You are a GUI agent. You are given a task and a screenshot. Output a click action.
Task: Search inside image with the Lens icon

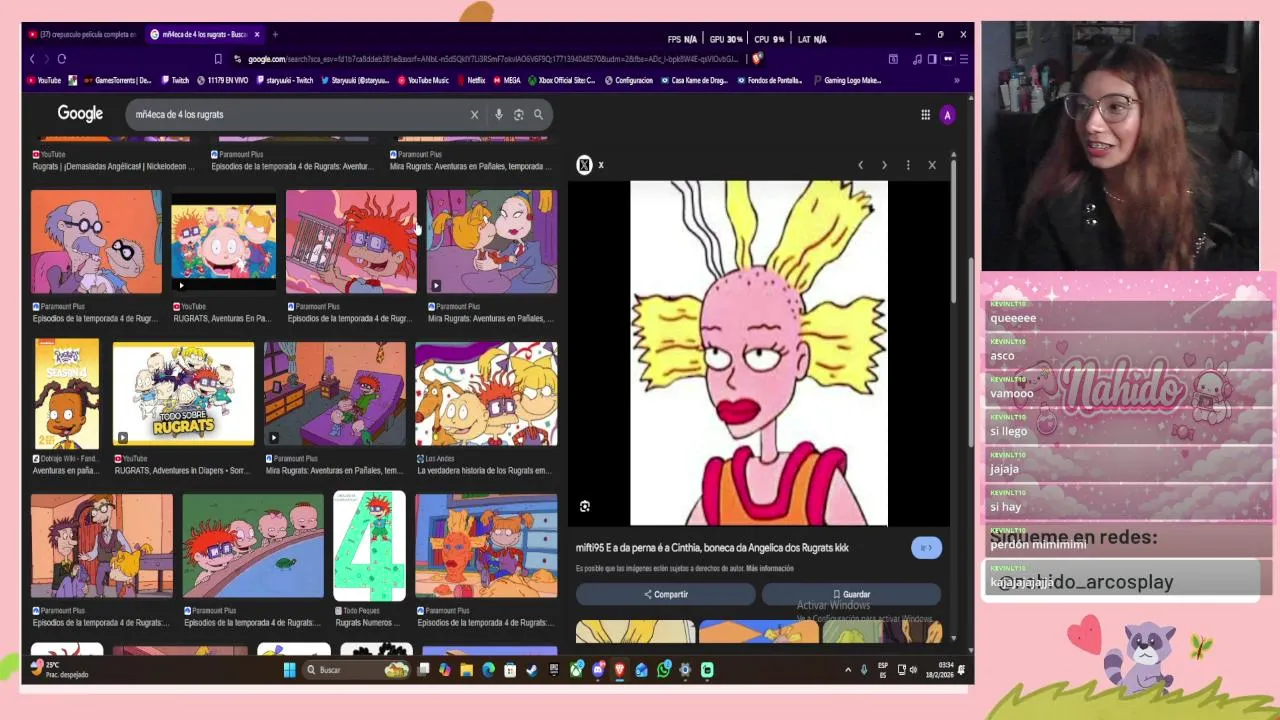coord(585,507)
